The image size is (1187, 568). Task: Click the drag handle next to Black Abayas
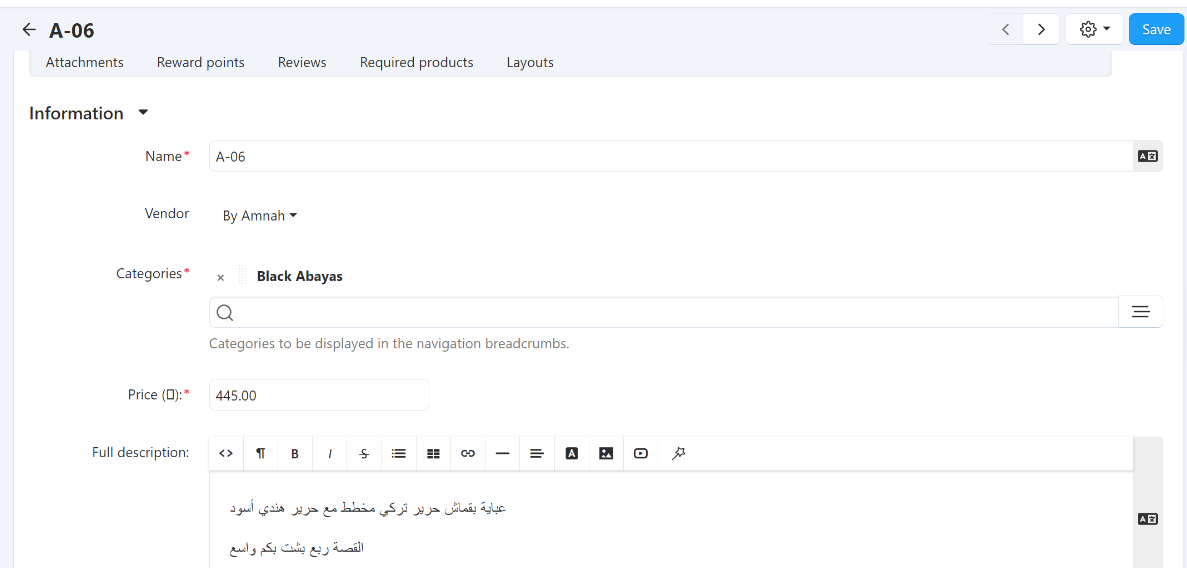242,276
